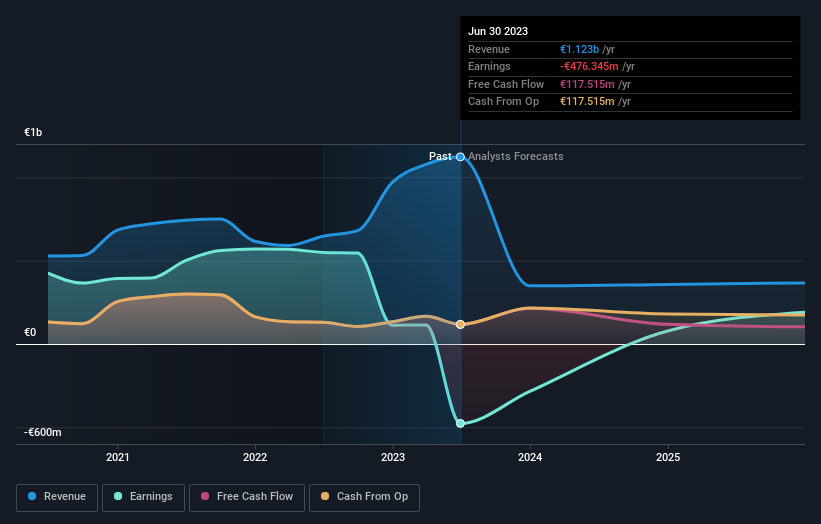Click the Earnings row label in tooltip
Viewport: 821px width, 524px height.
click(489, 66)
